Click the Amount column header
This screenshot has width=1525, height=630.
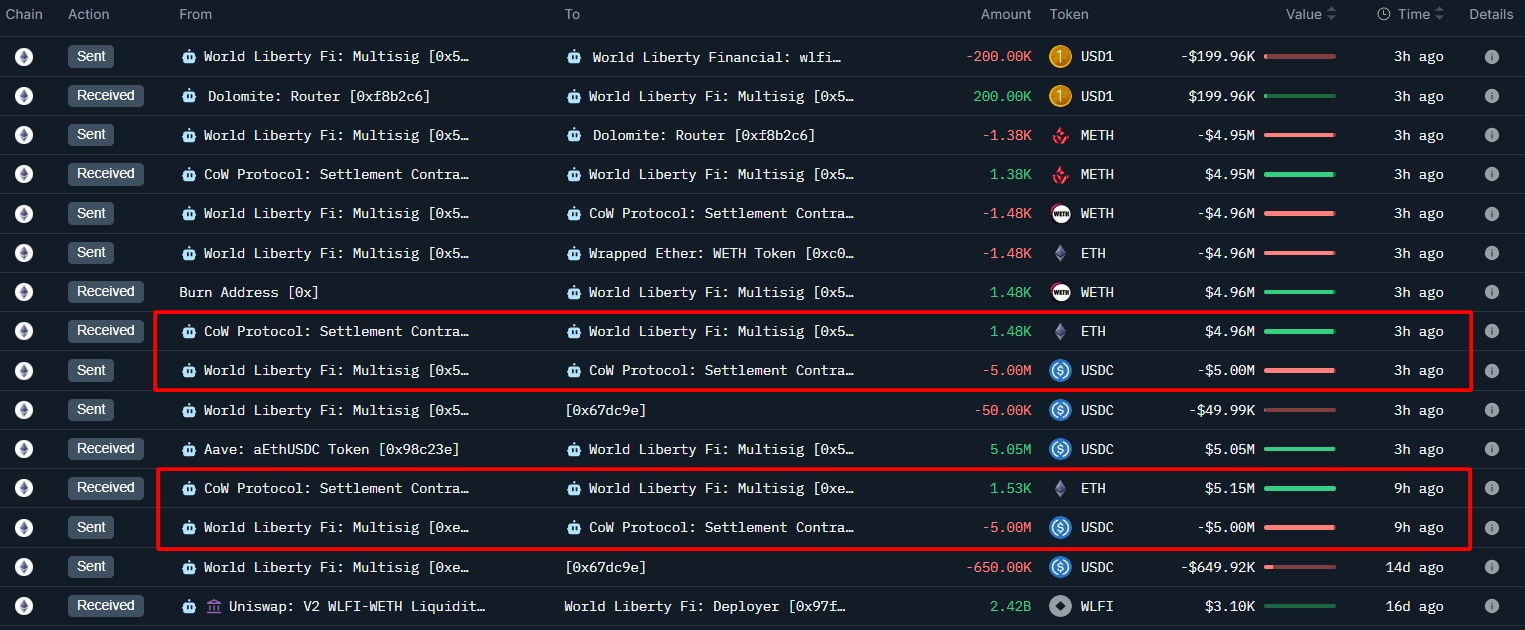(x=1006, y=14)
